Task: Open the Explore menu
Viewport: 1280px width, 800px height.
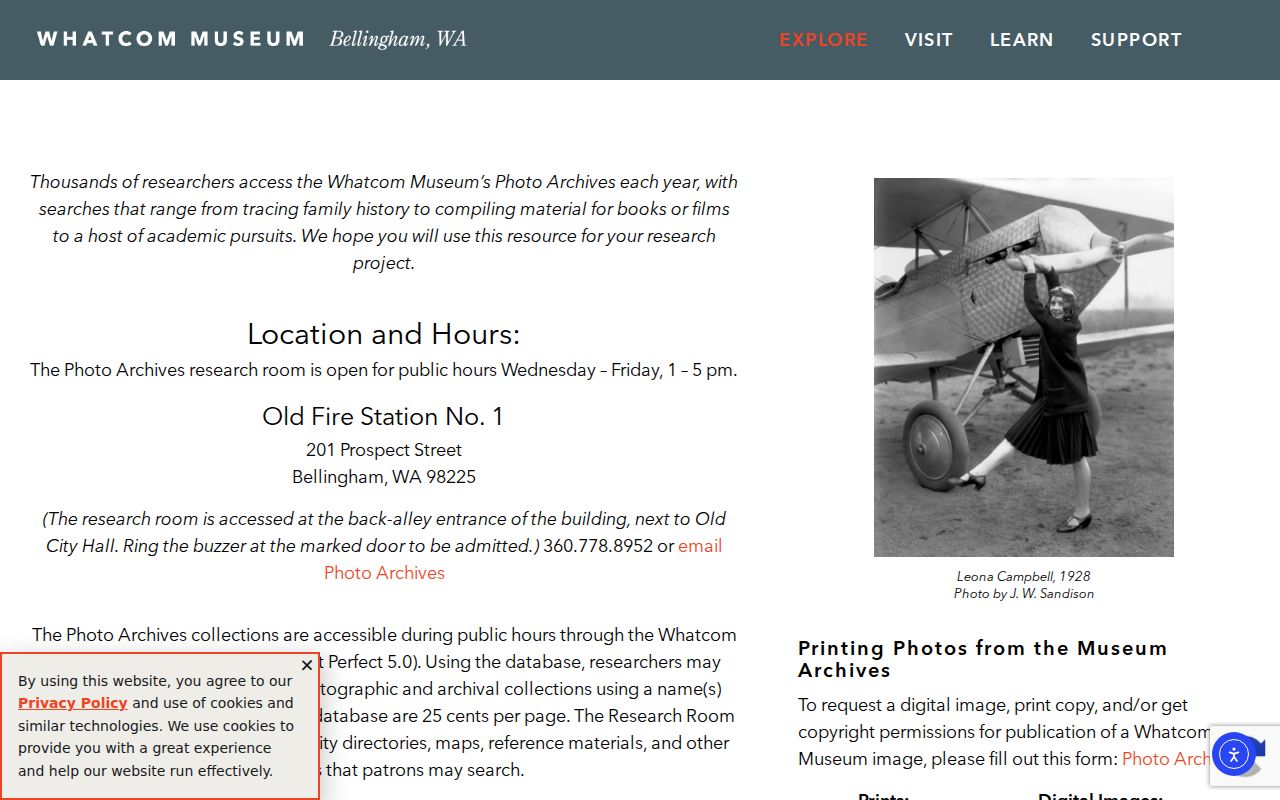Action: [x=824, y=40]
